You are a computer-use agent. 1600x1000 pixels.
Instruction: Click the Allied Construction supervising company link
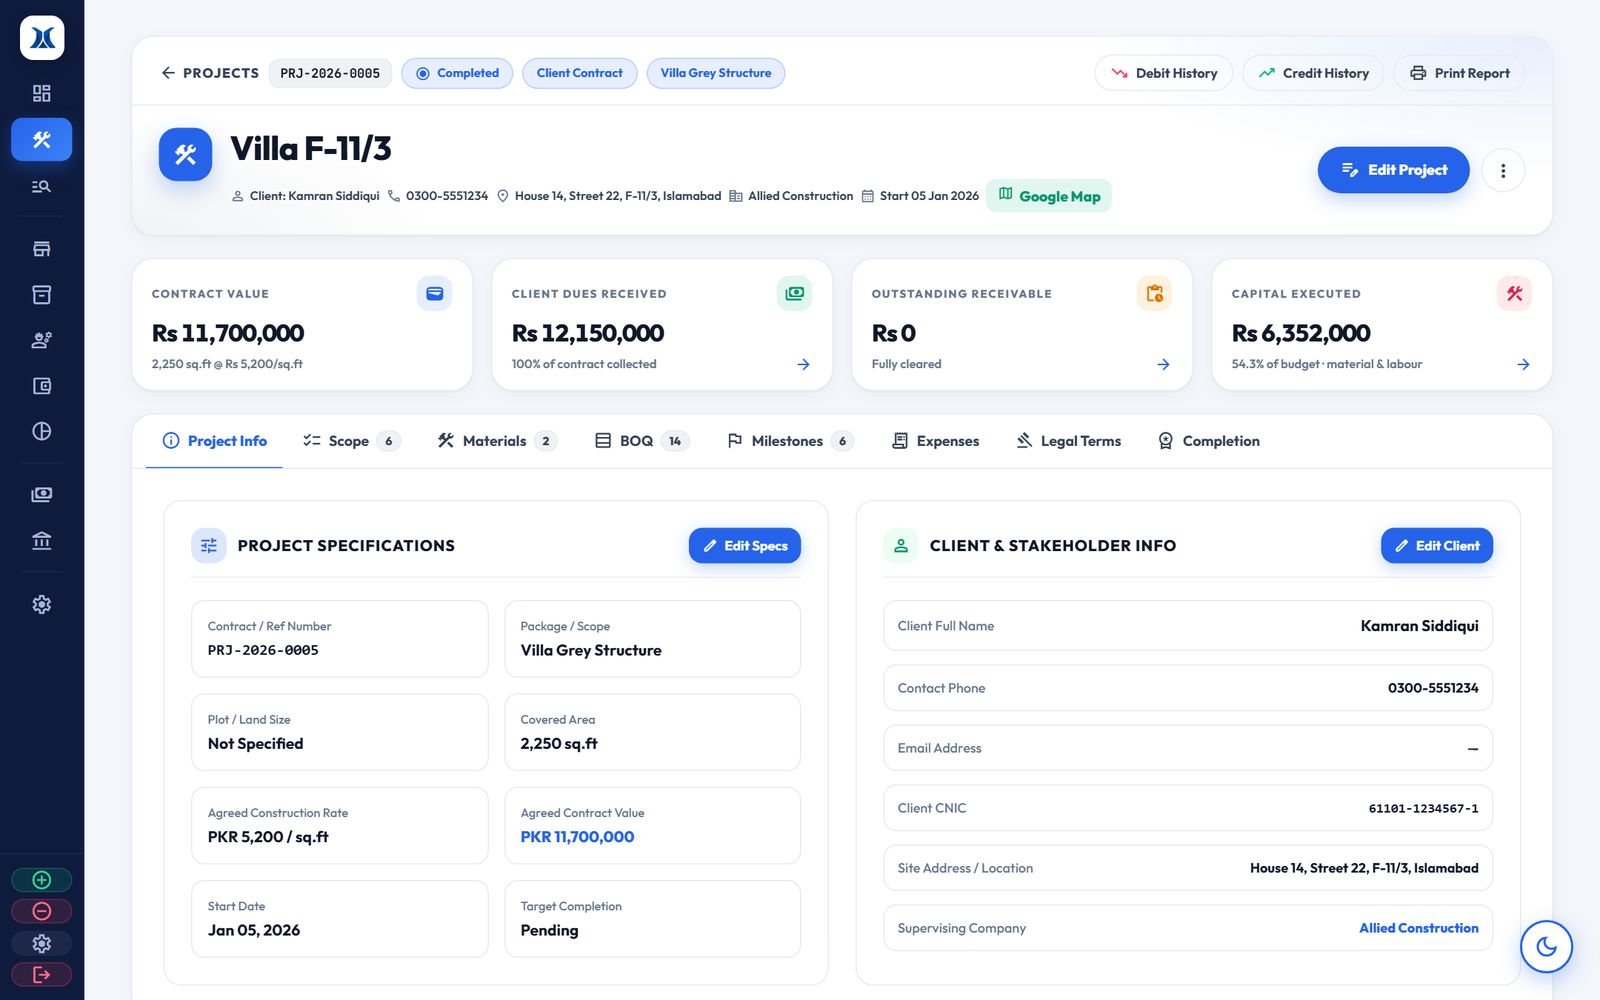(1418, 928)
